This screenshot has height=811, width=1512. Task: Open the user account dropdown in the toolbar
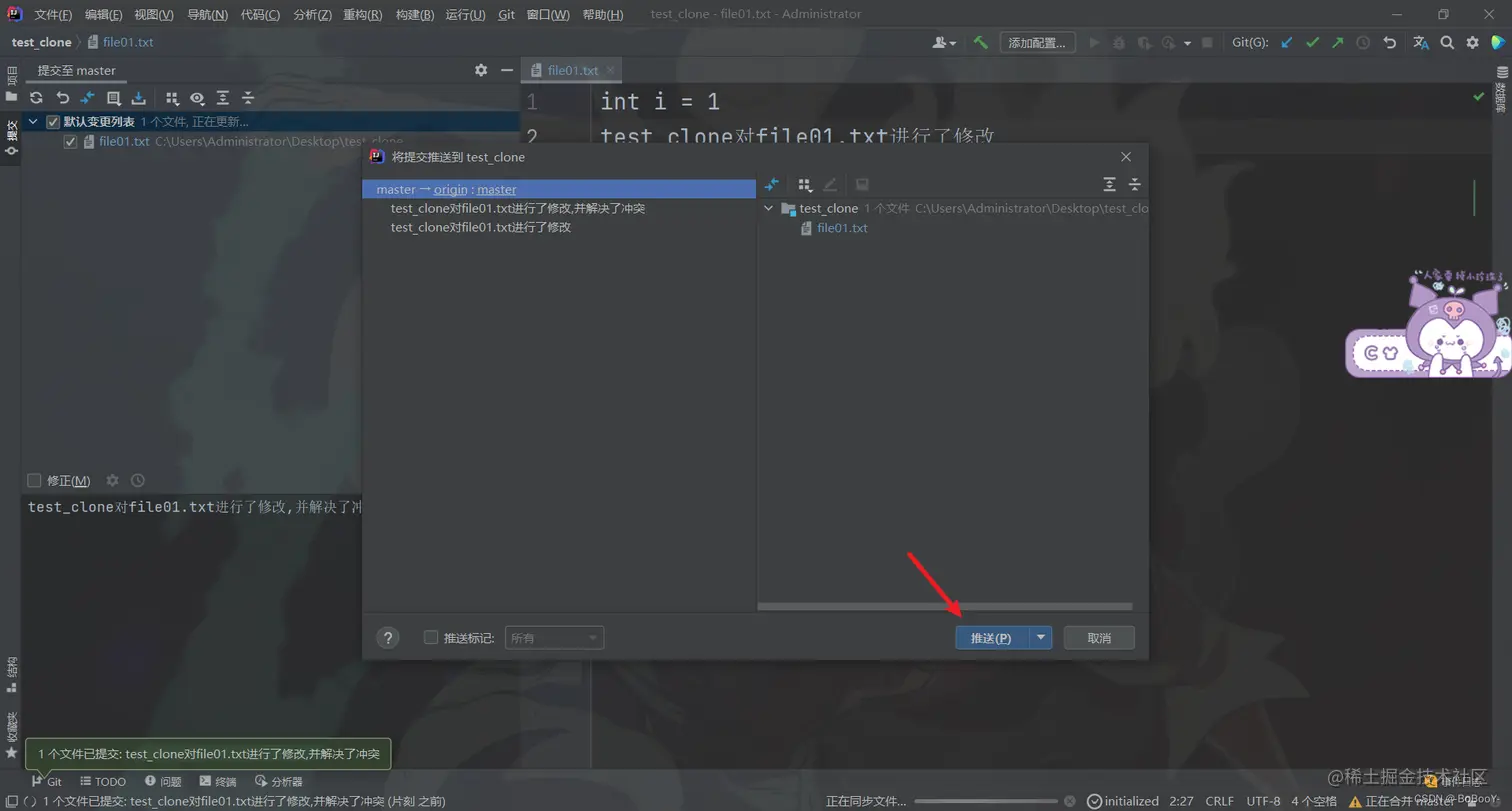[x=944, y=42]
